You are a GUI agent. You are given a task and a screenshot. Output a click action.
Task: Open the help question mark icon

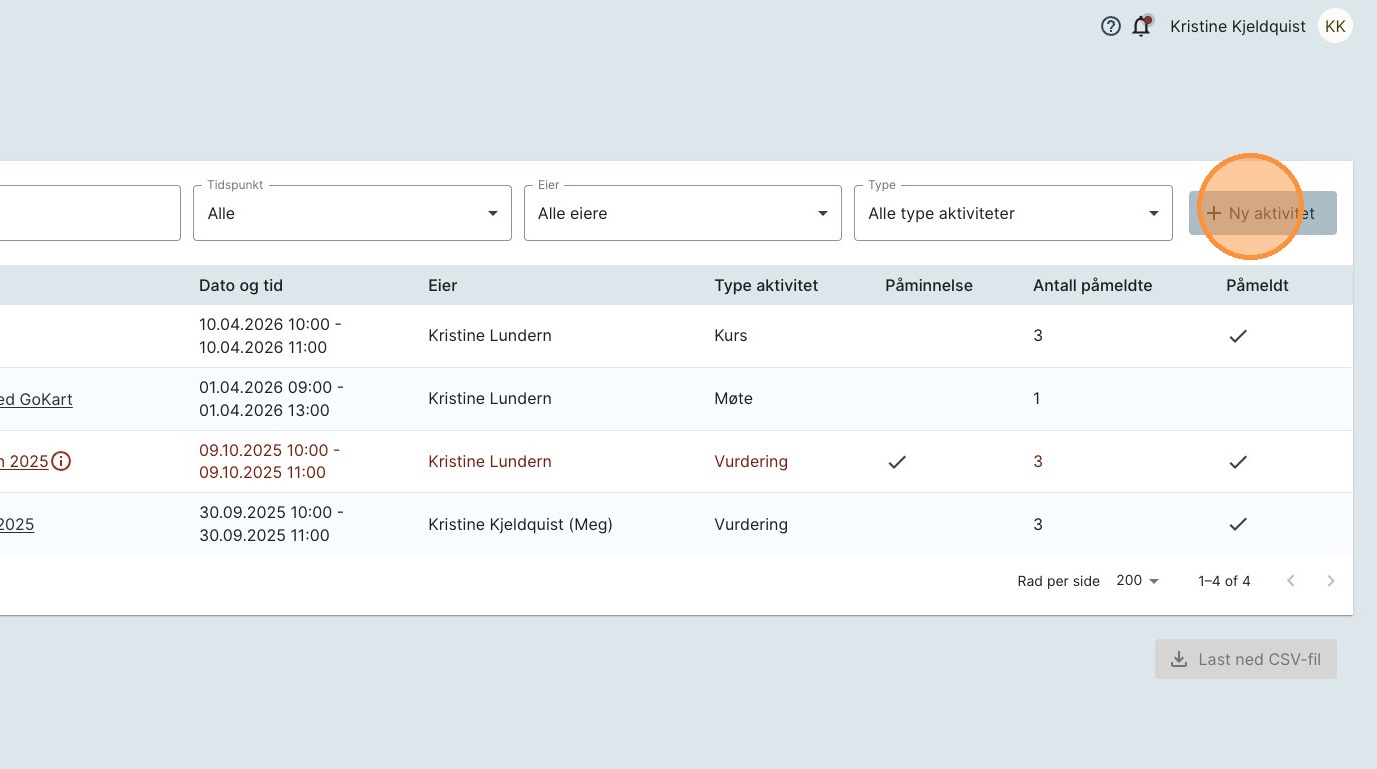[1110, 27]
